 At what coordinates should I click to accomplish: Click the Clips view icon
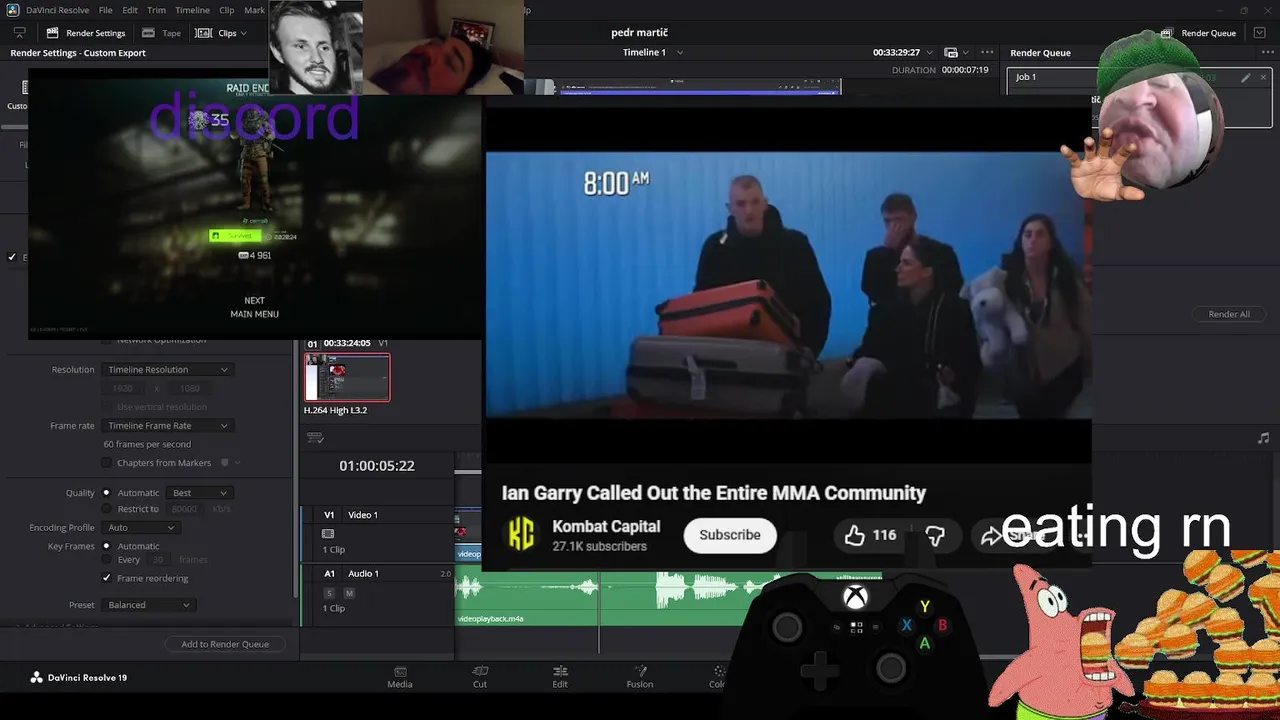(203, 33)
